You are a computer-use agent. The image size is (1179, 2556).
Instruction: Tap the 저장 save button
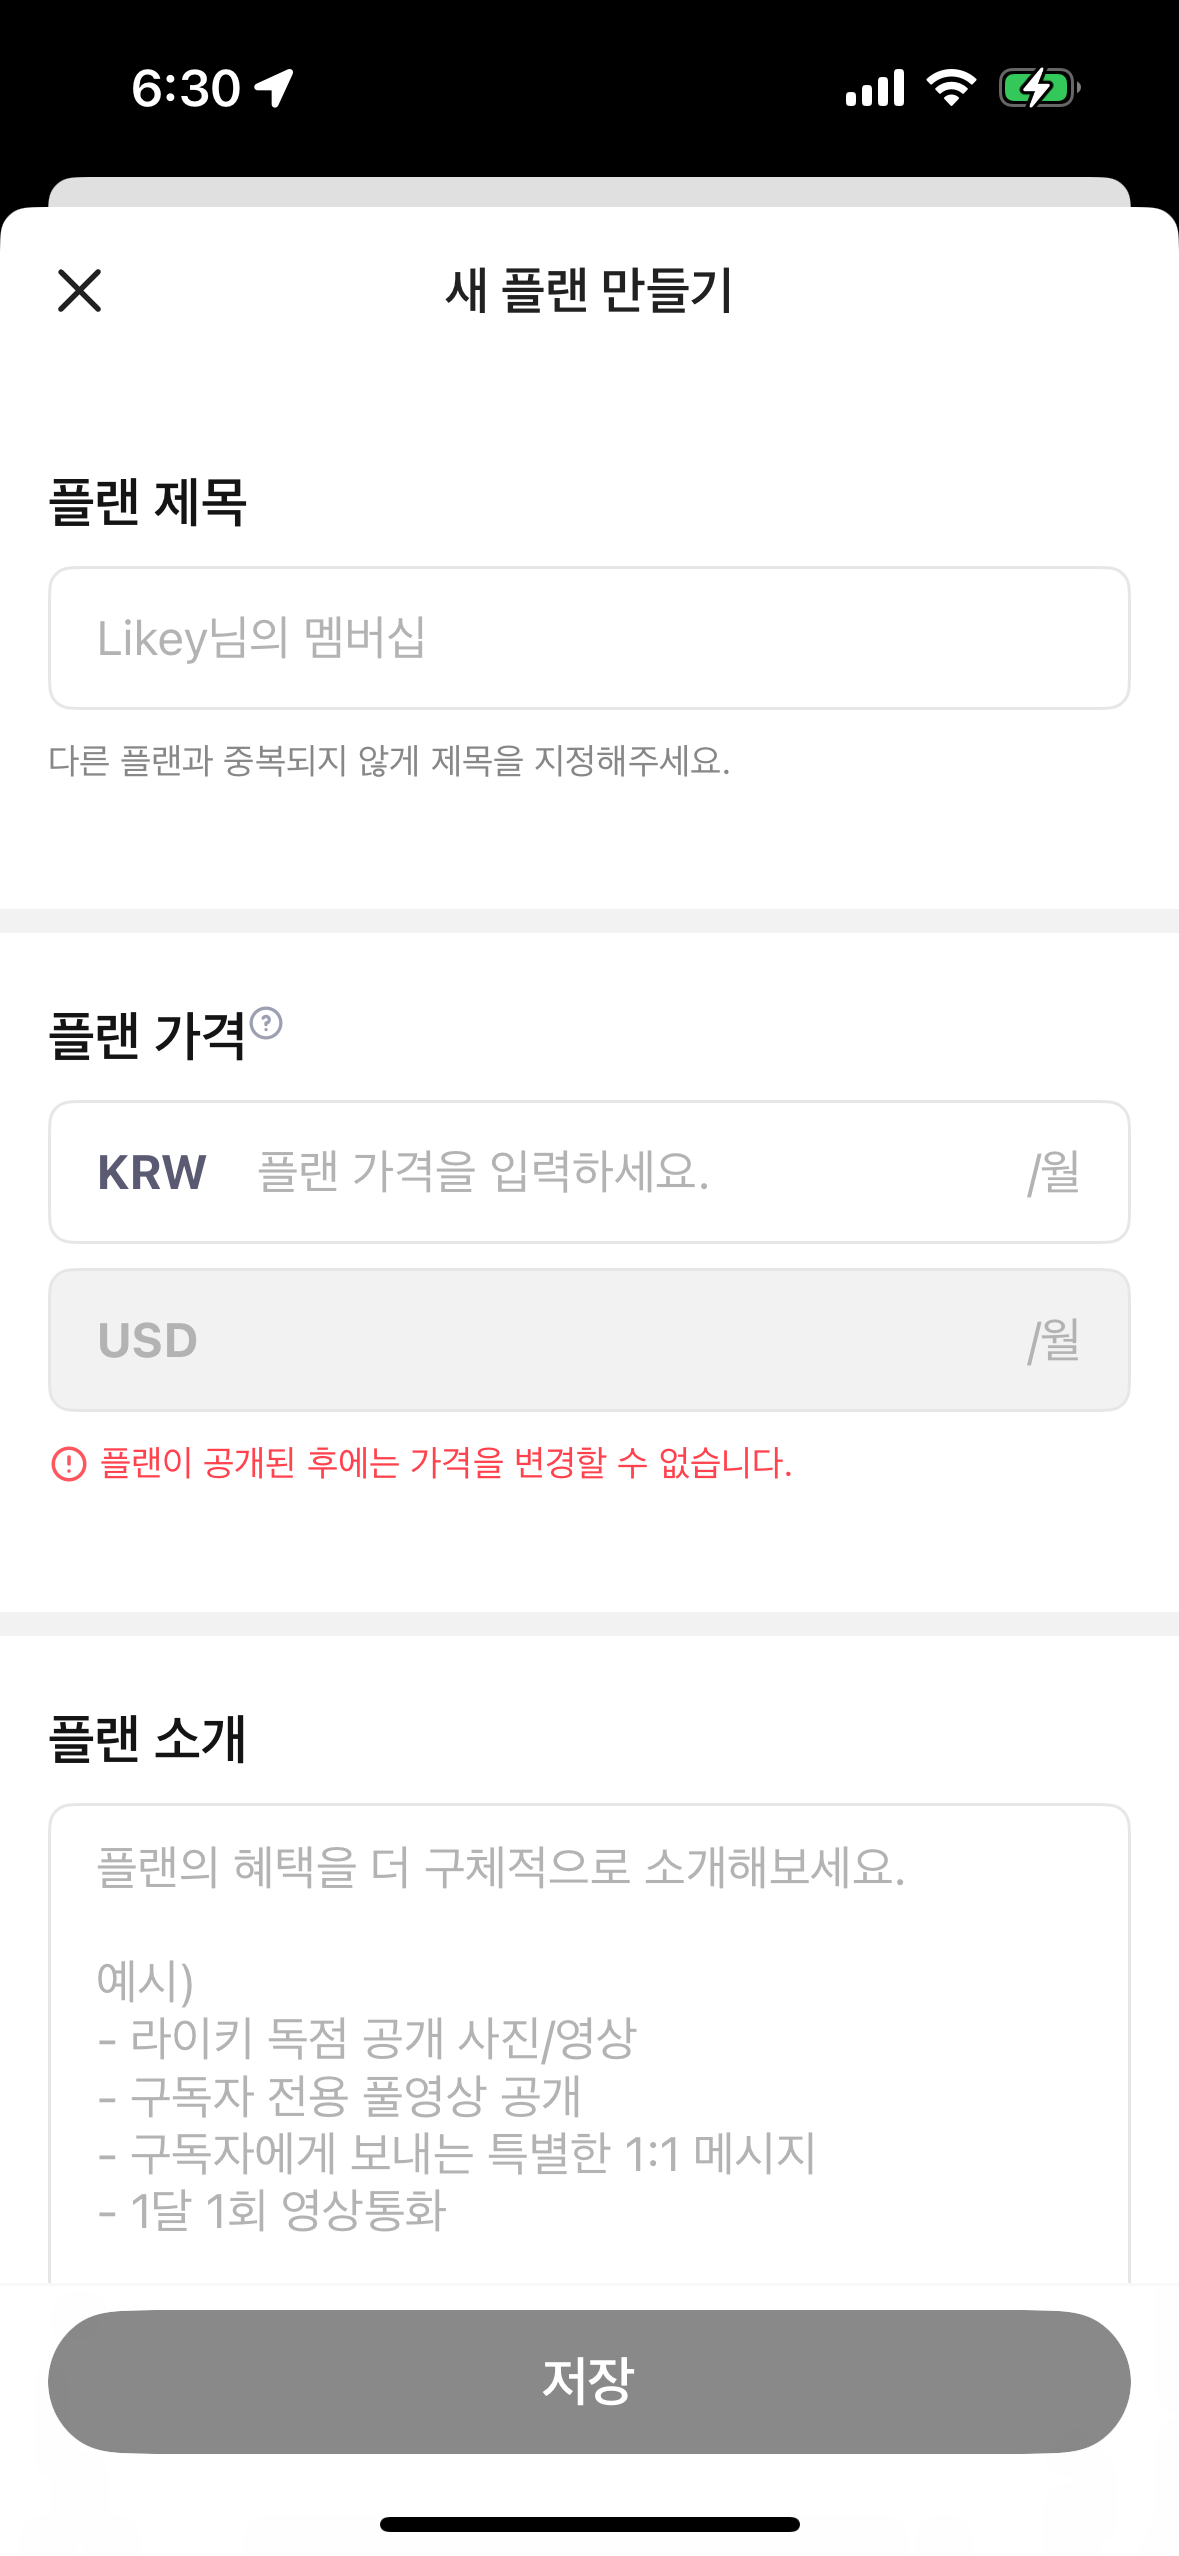589,2381
